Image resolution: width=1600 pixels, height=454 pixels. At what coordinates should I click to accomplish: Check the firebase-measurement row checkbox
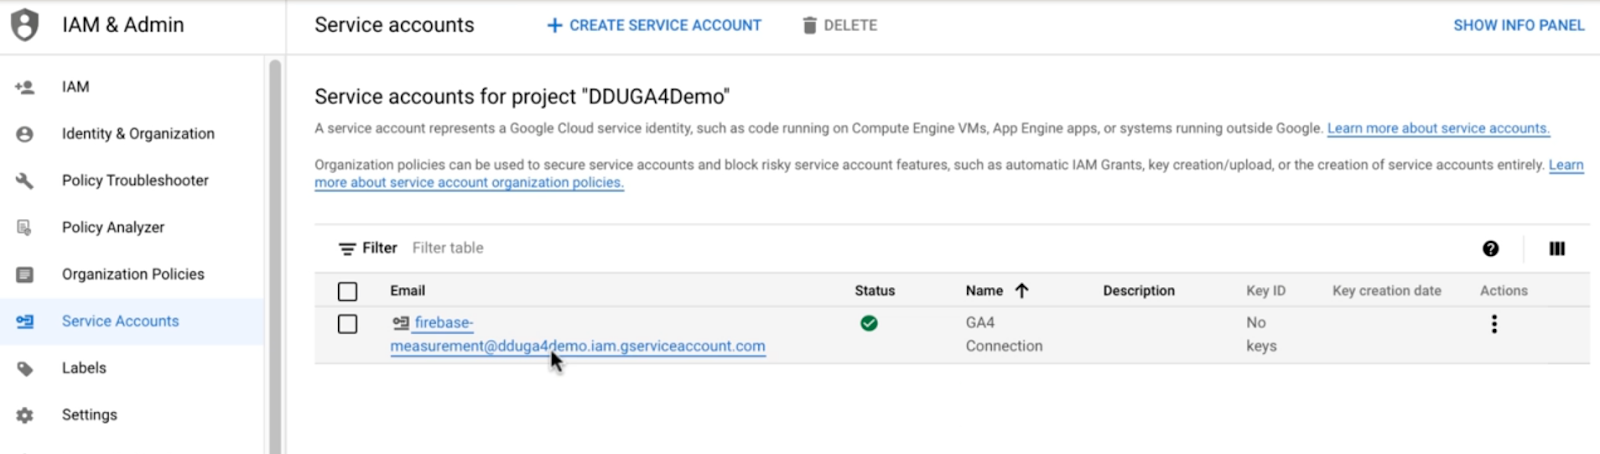(x=347, y=324)
